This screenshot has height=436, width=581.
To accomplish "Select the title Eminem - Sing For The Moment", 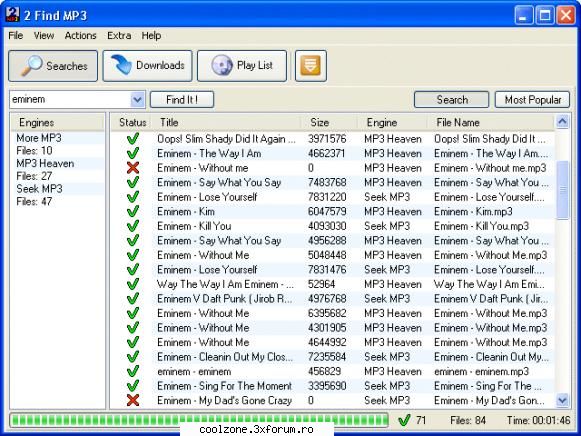I will [225, 386].
